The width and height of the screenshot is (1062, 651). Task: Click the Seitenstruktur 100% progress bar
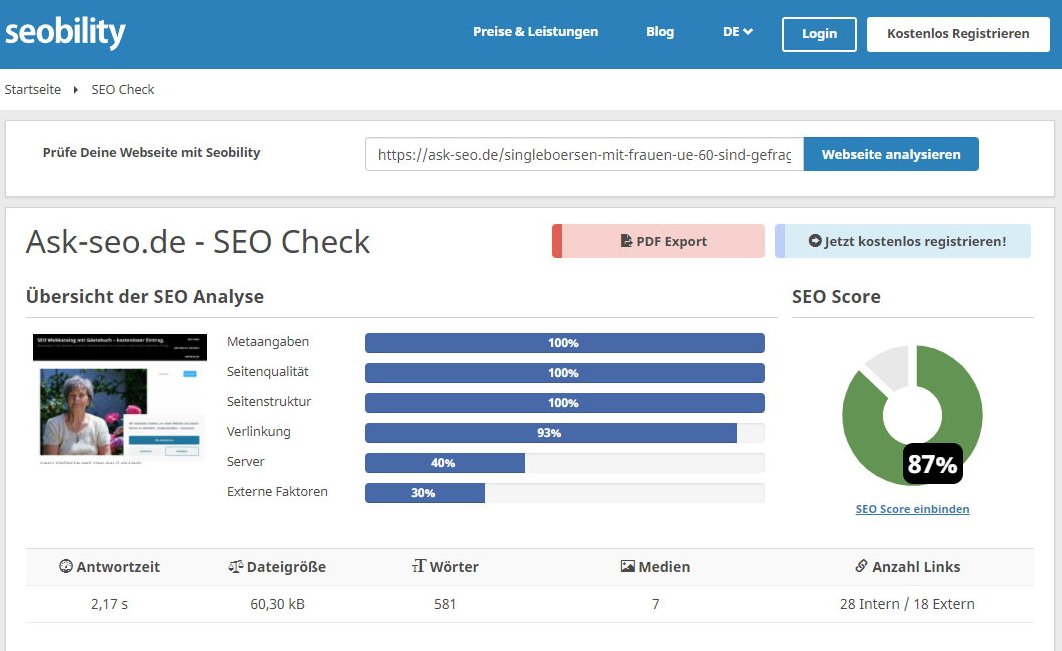pos(565,402)
